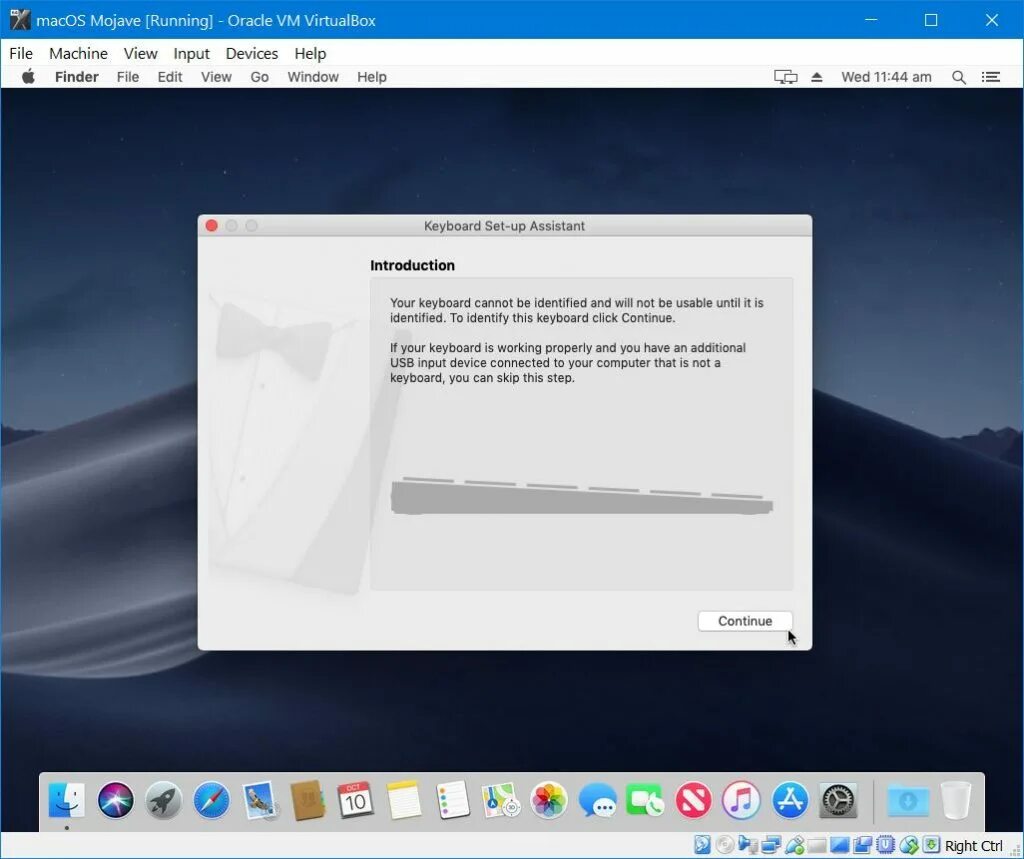Open macOS Go menu
This screenshot has width=1024, height=859.
click(259, 77)
